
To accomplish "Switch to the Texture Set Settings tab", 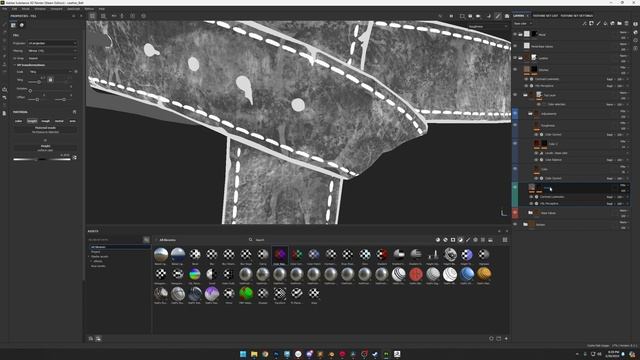I will (576, 16).
